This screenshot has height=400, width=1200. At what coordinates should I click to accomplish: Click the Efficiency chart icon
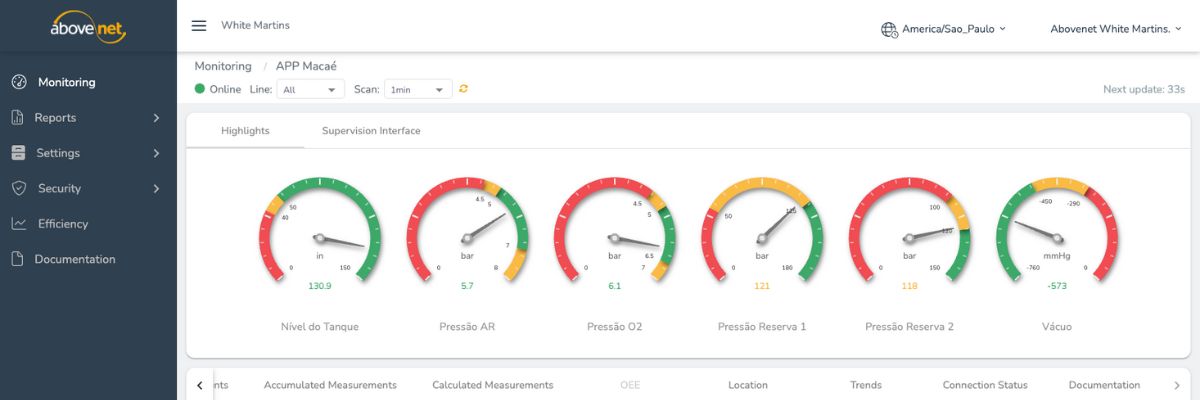click(18, 224)
